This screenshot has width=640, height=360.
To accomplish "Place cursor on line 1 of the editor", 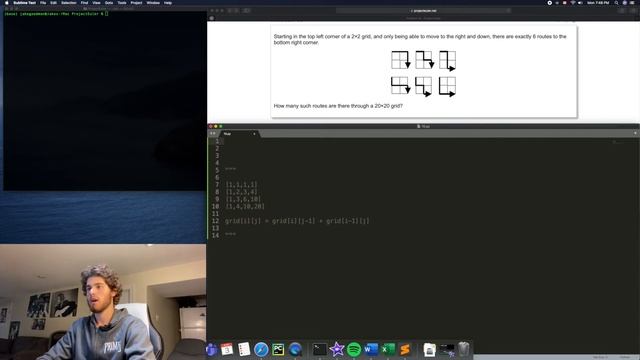I will (x=416, y=141).
